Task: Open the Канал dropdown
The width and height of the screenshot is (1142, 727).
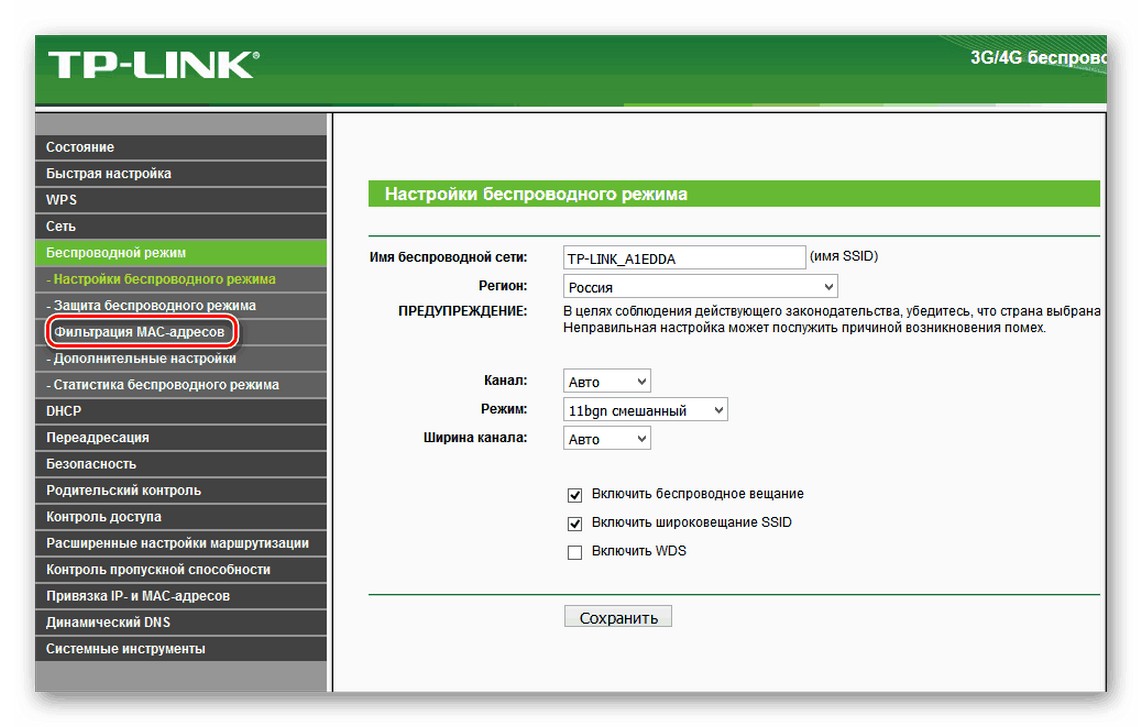Action: pos(607,381)
